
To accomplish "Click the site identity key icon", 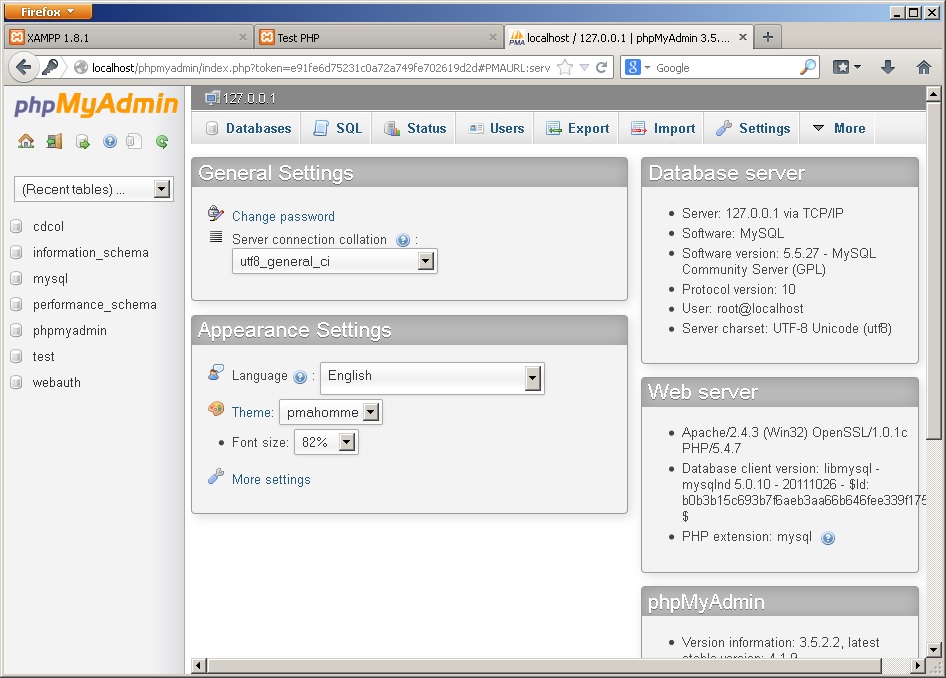I will click(x=51, y=67).
